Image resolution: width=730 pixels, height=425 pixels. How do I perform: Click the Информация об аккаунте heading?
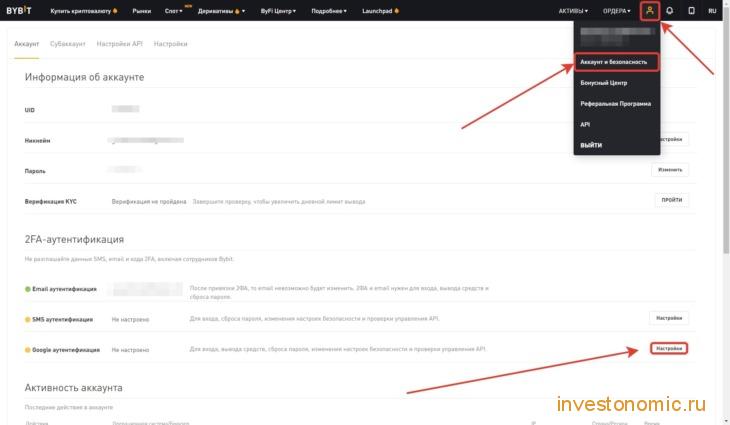click(84, 77)
